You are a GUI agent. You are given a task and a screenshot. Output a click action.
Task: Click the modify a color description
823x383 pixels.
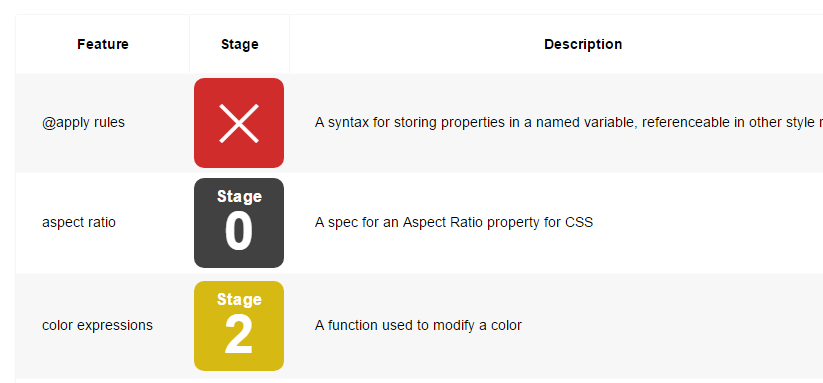[418, 325]
